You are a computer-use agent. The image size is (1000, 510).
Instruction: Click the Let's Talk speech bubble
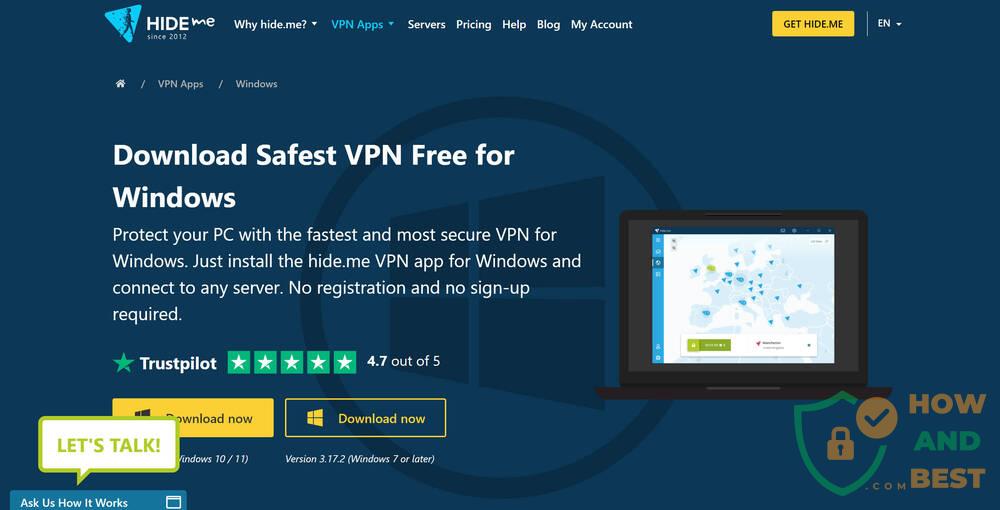[108, 448]
